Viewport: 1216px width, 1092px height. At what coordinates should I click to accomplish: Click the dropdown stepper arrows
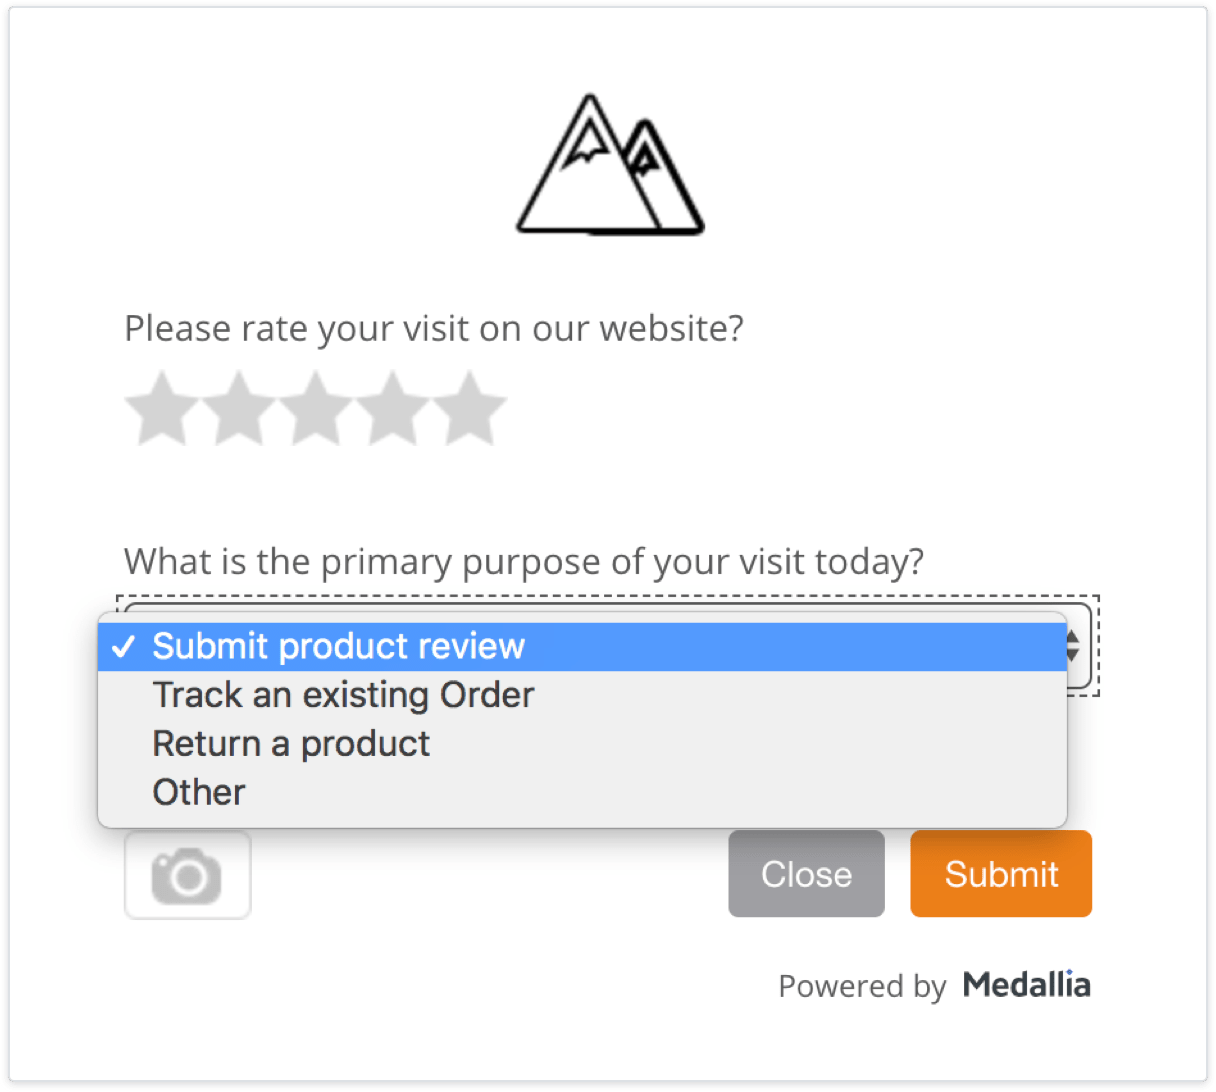click(x=1075, y=646)
